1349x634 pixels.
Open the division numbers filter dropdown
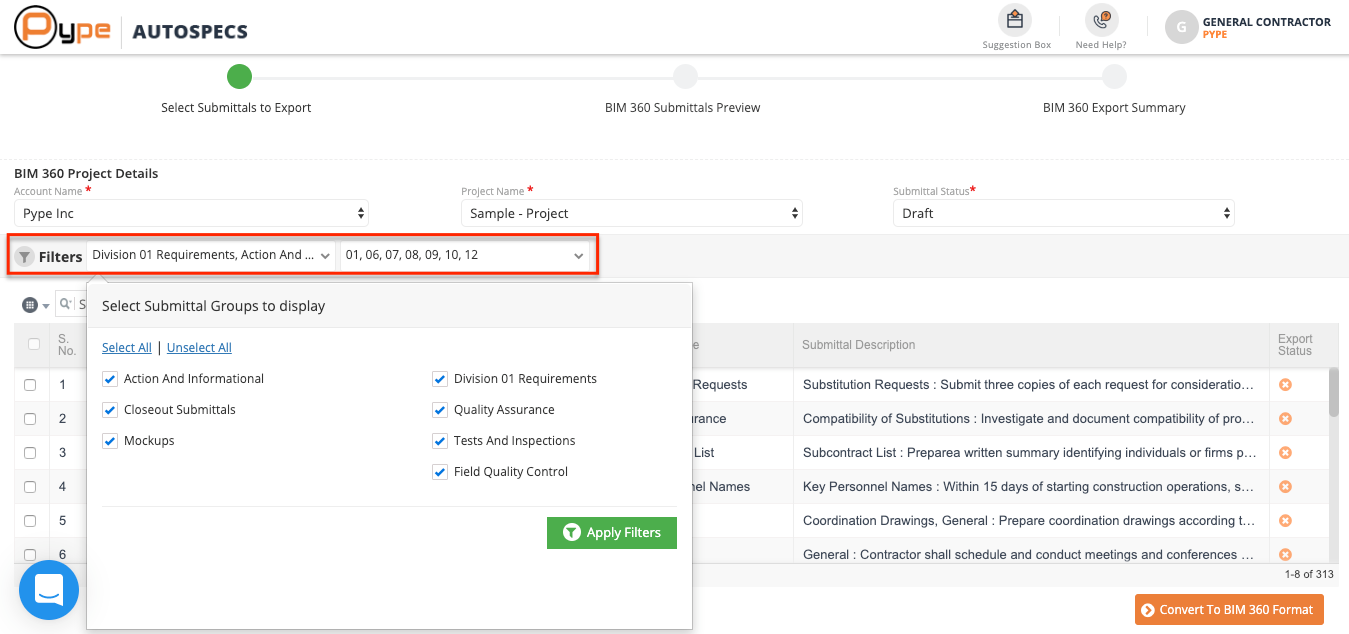point(464,255)
